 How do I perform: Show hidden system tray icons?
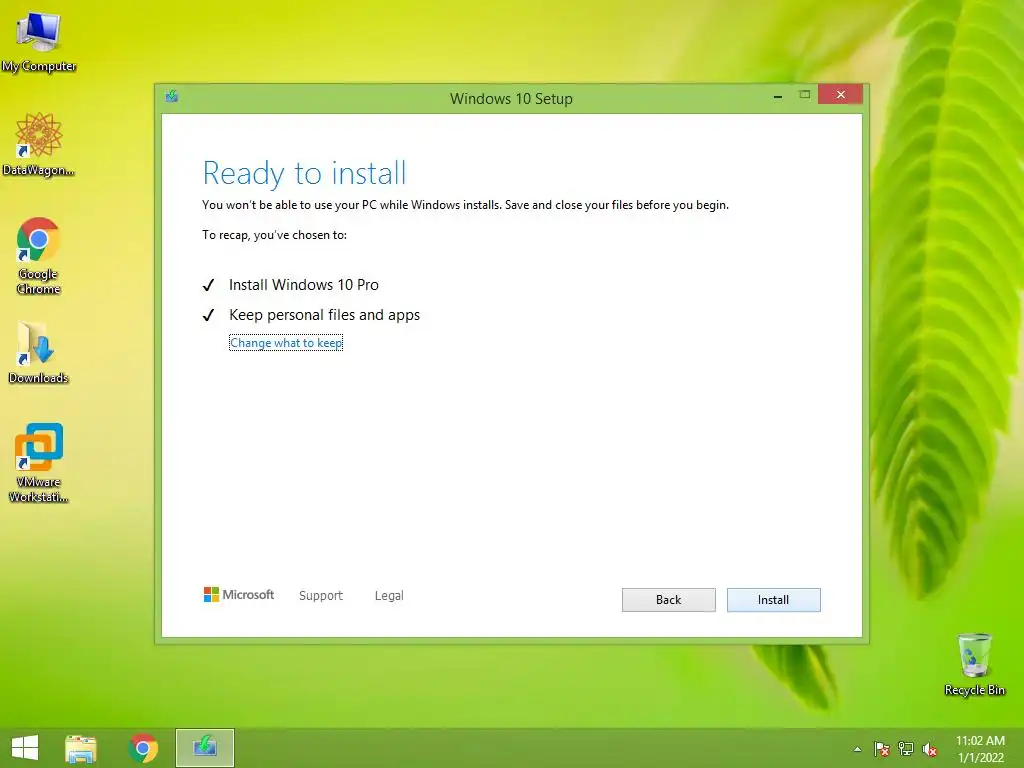[x=857, y=749]
